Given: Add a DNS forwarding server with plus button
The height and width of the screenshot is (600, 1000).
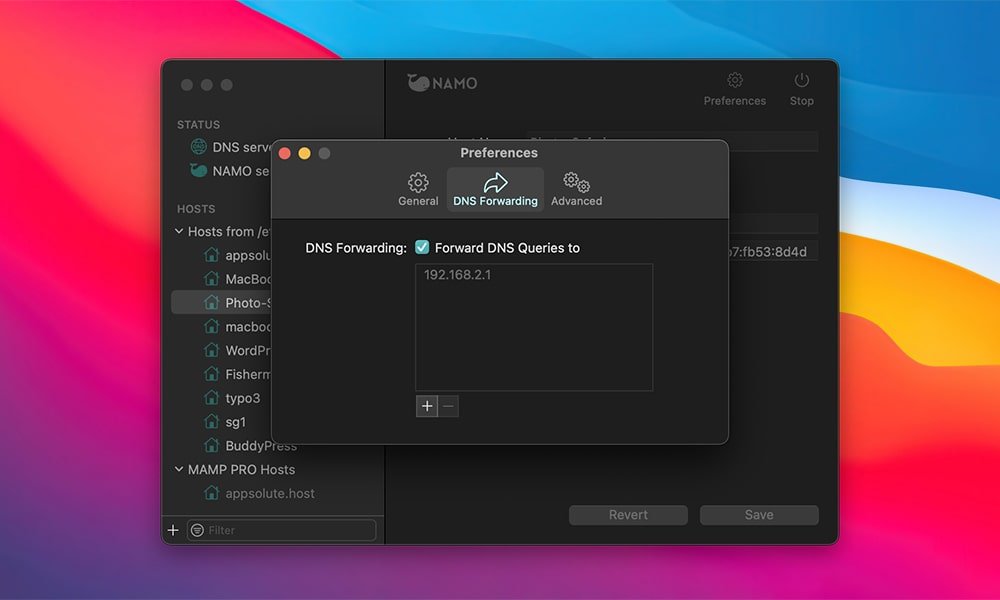Looking at the screenshot, I should pyautogui.click(x=427, y=406).
